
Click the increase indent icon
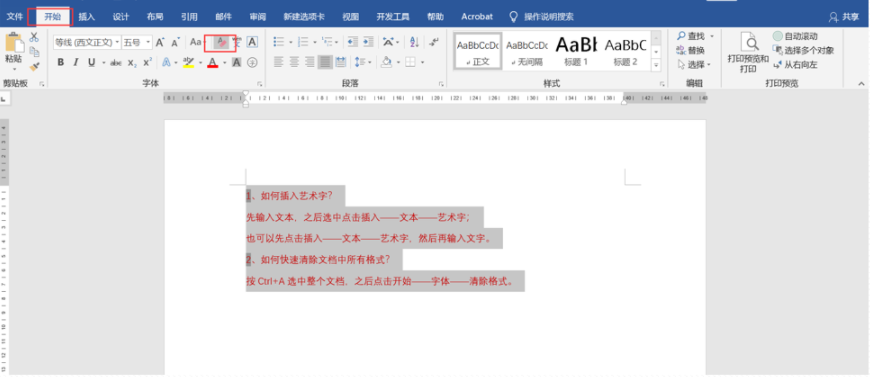coord(368,42)
